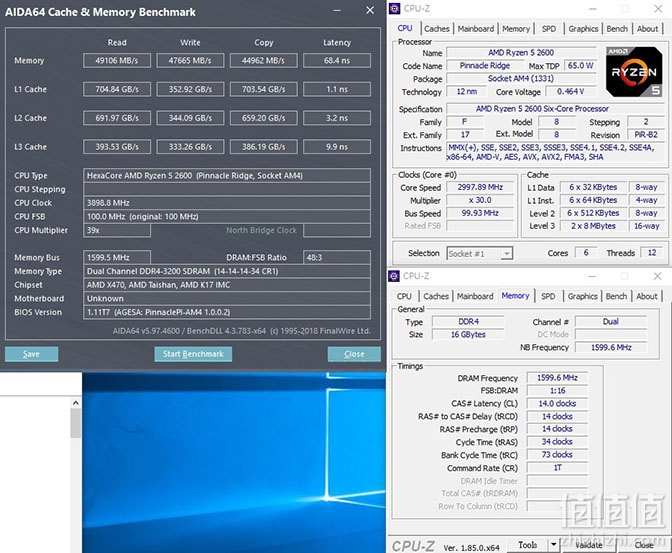Click the Memory Write value 47665 MB/s
The image size is (672, 553).
pyautogui.click(x=190, y=60)
